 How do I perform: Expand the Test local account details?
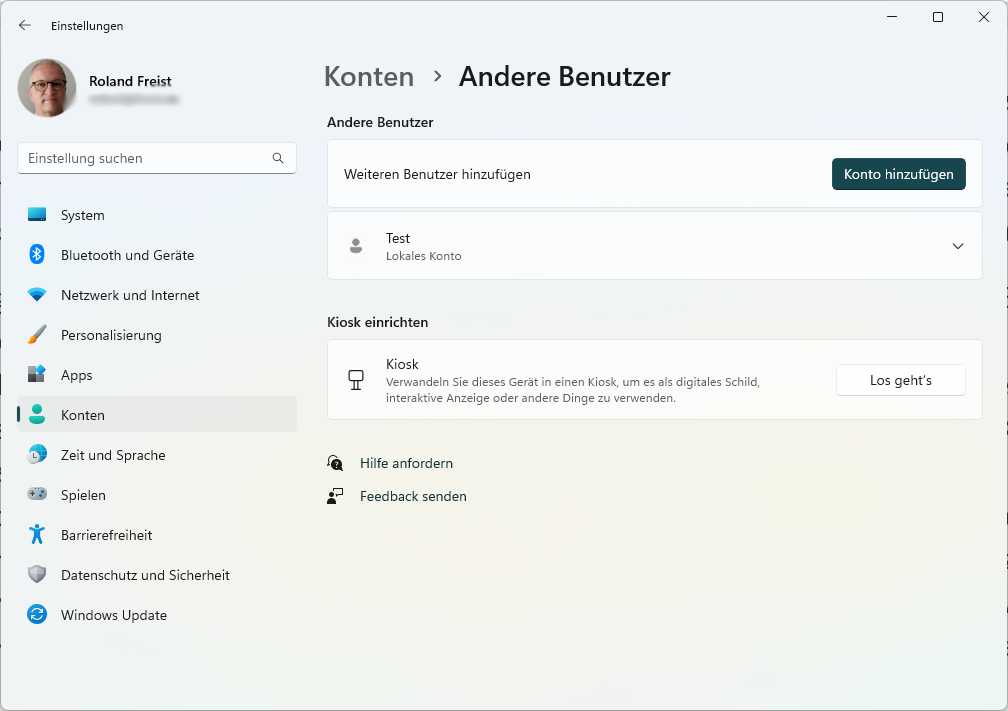[x=957, y=245]
